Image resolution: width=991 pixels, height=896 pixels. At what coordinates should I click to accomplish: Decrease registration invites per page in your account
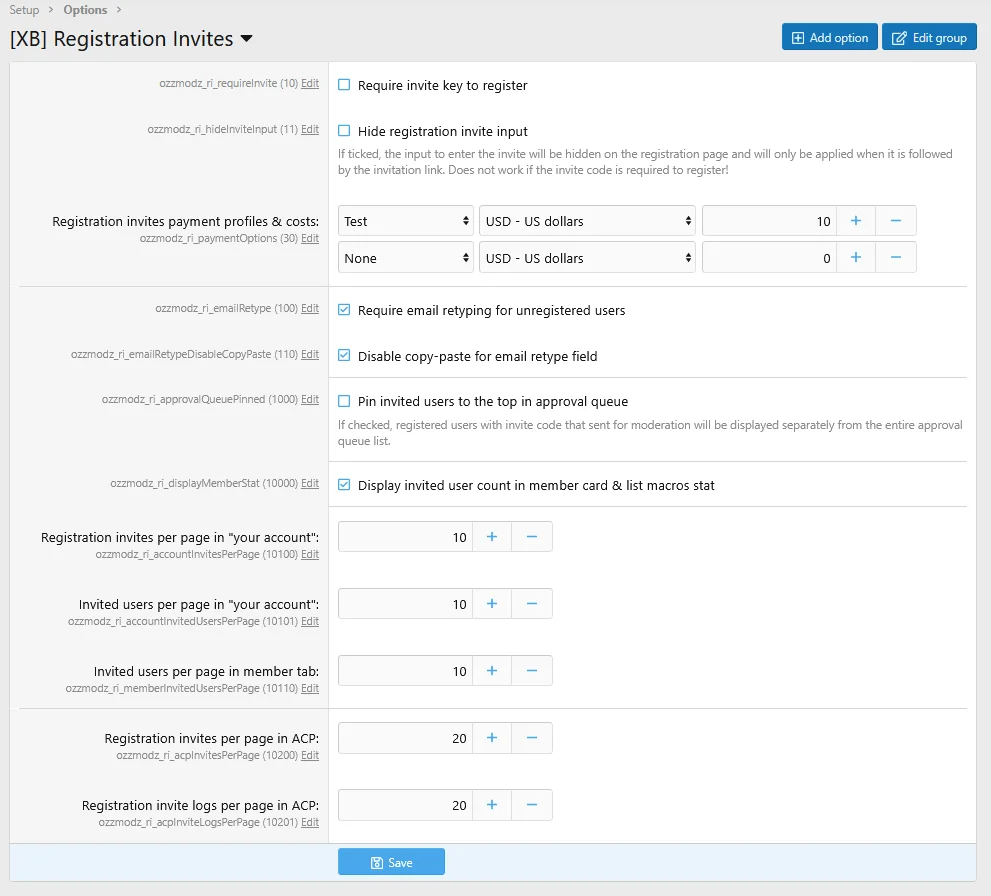pos(530,536)
